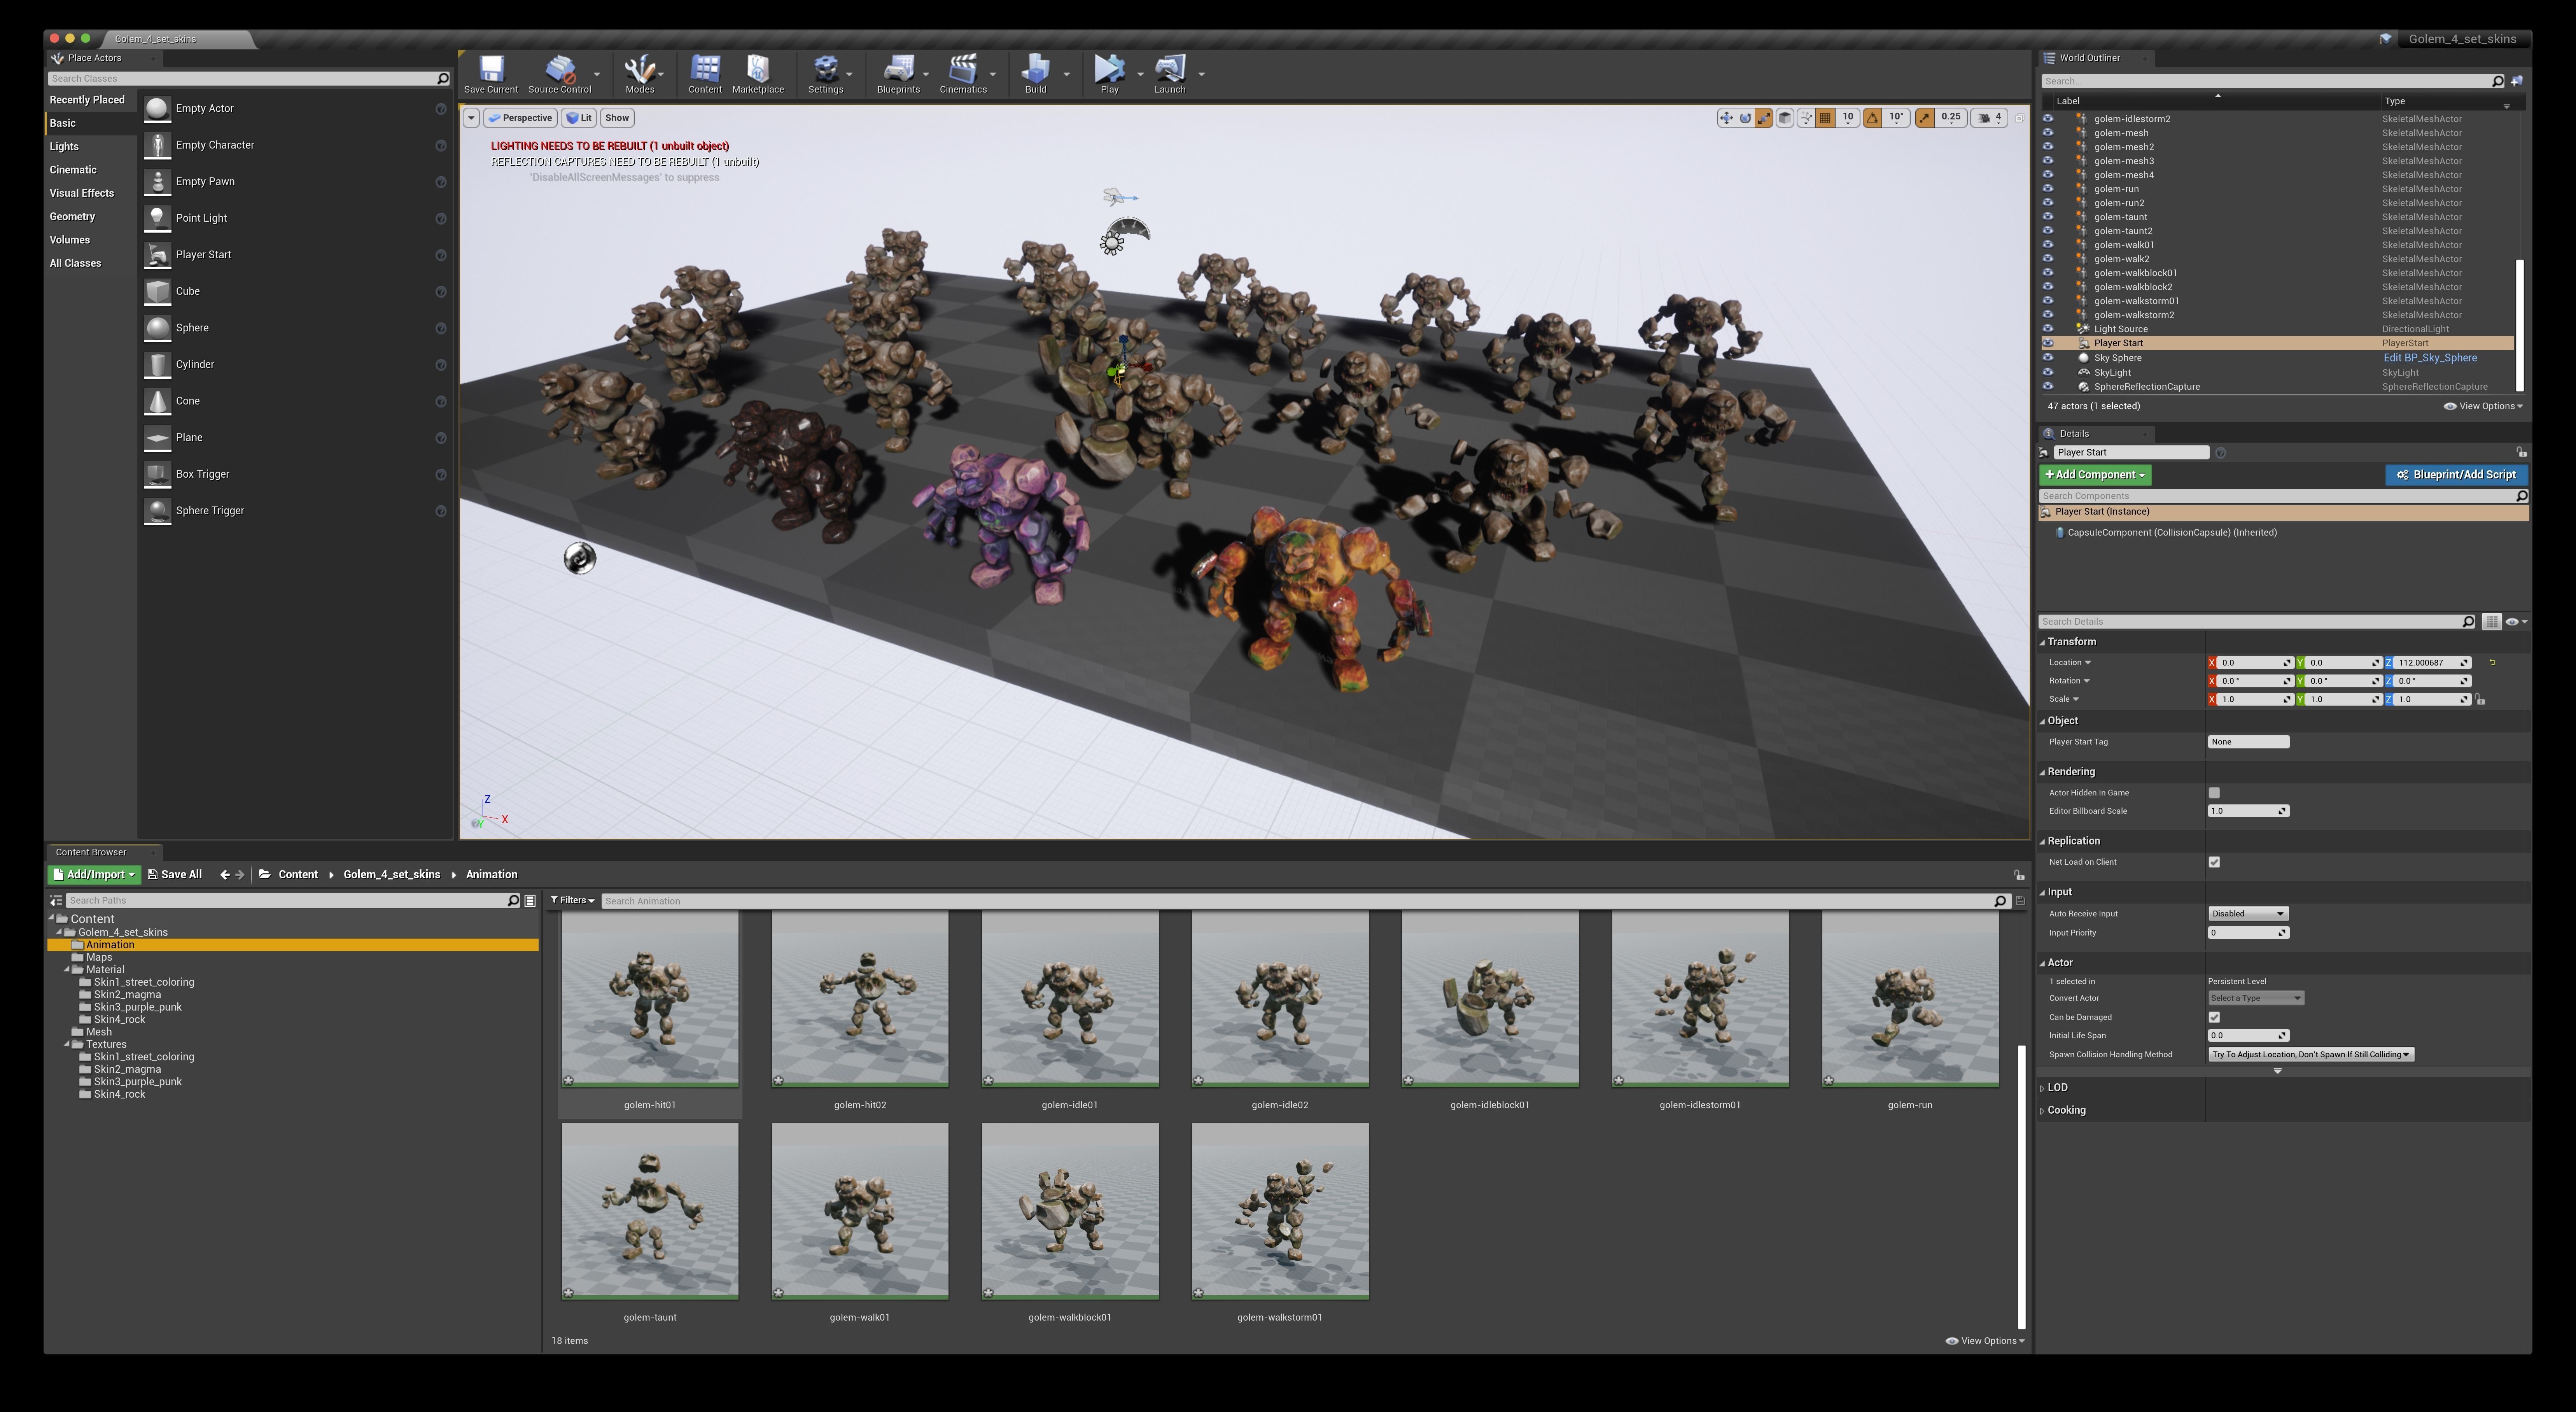2576x1412 pixels.
Task: Toggle Can be Damaged checkbox
Action: point(2214,1018)
